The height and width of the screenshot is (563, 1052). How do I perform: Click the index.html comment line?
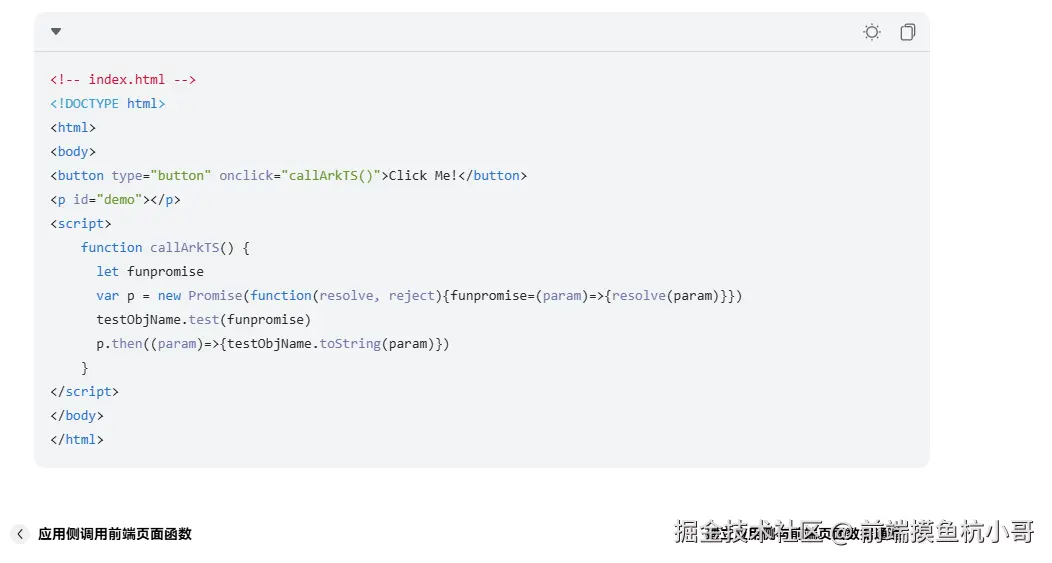point(123,80)
